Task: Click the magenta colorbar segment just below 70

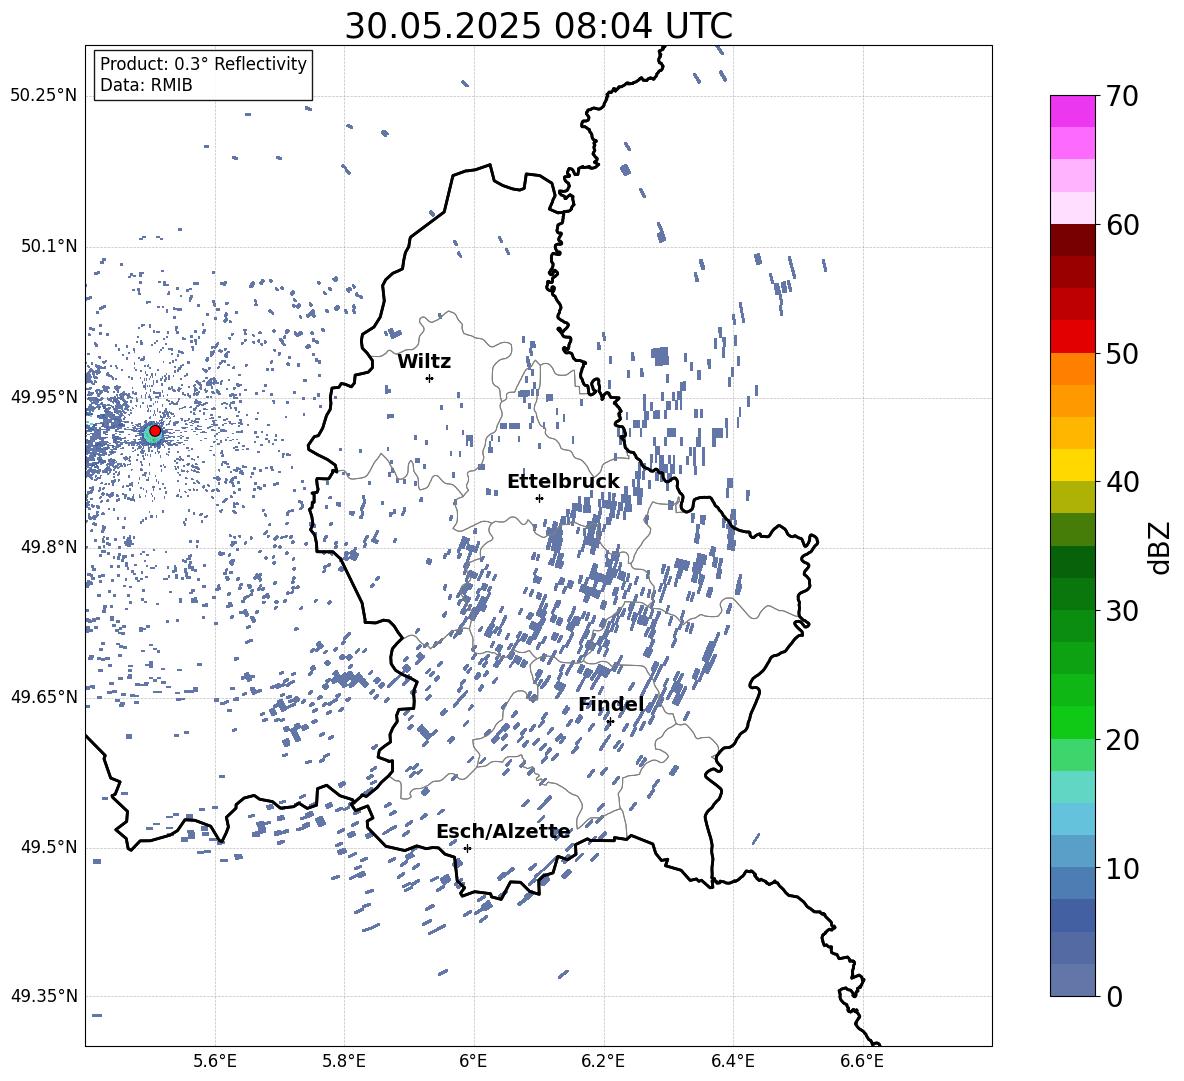Action: coord(1073,111)
